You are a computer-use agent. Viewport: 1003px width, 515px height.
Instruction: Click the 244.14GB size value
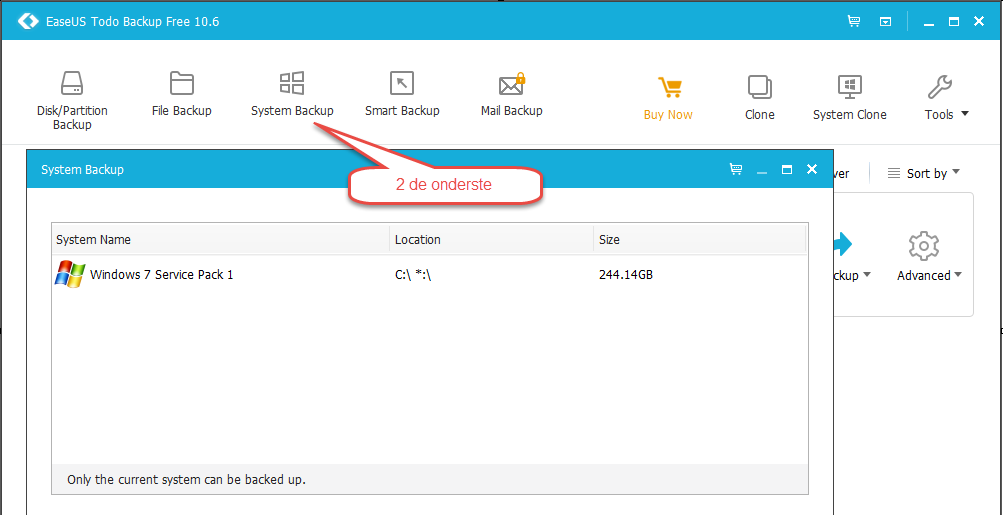626,275
